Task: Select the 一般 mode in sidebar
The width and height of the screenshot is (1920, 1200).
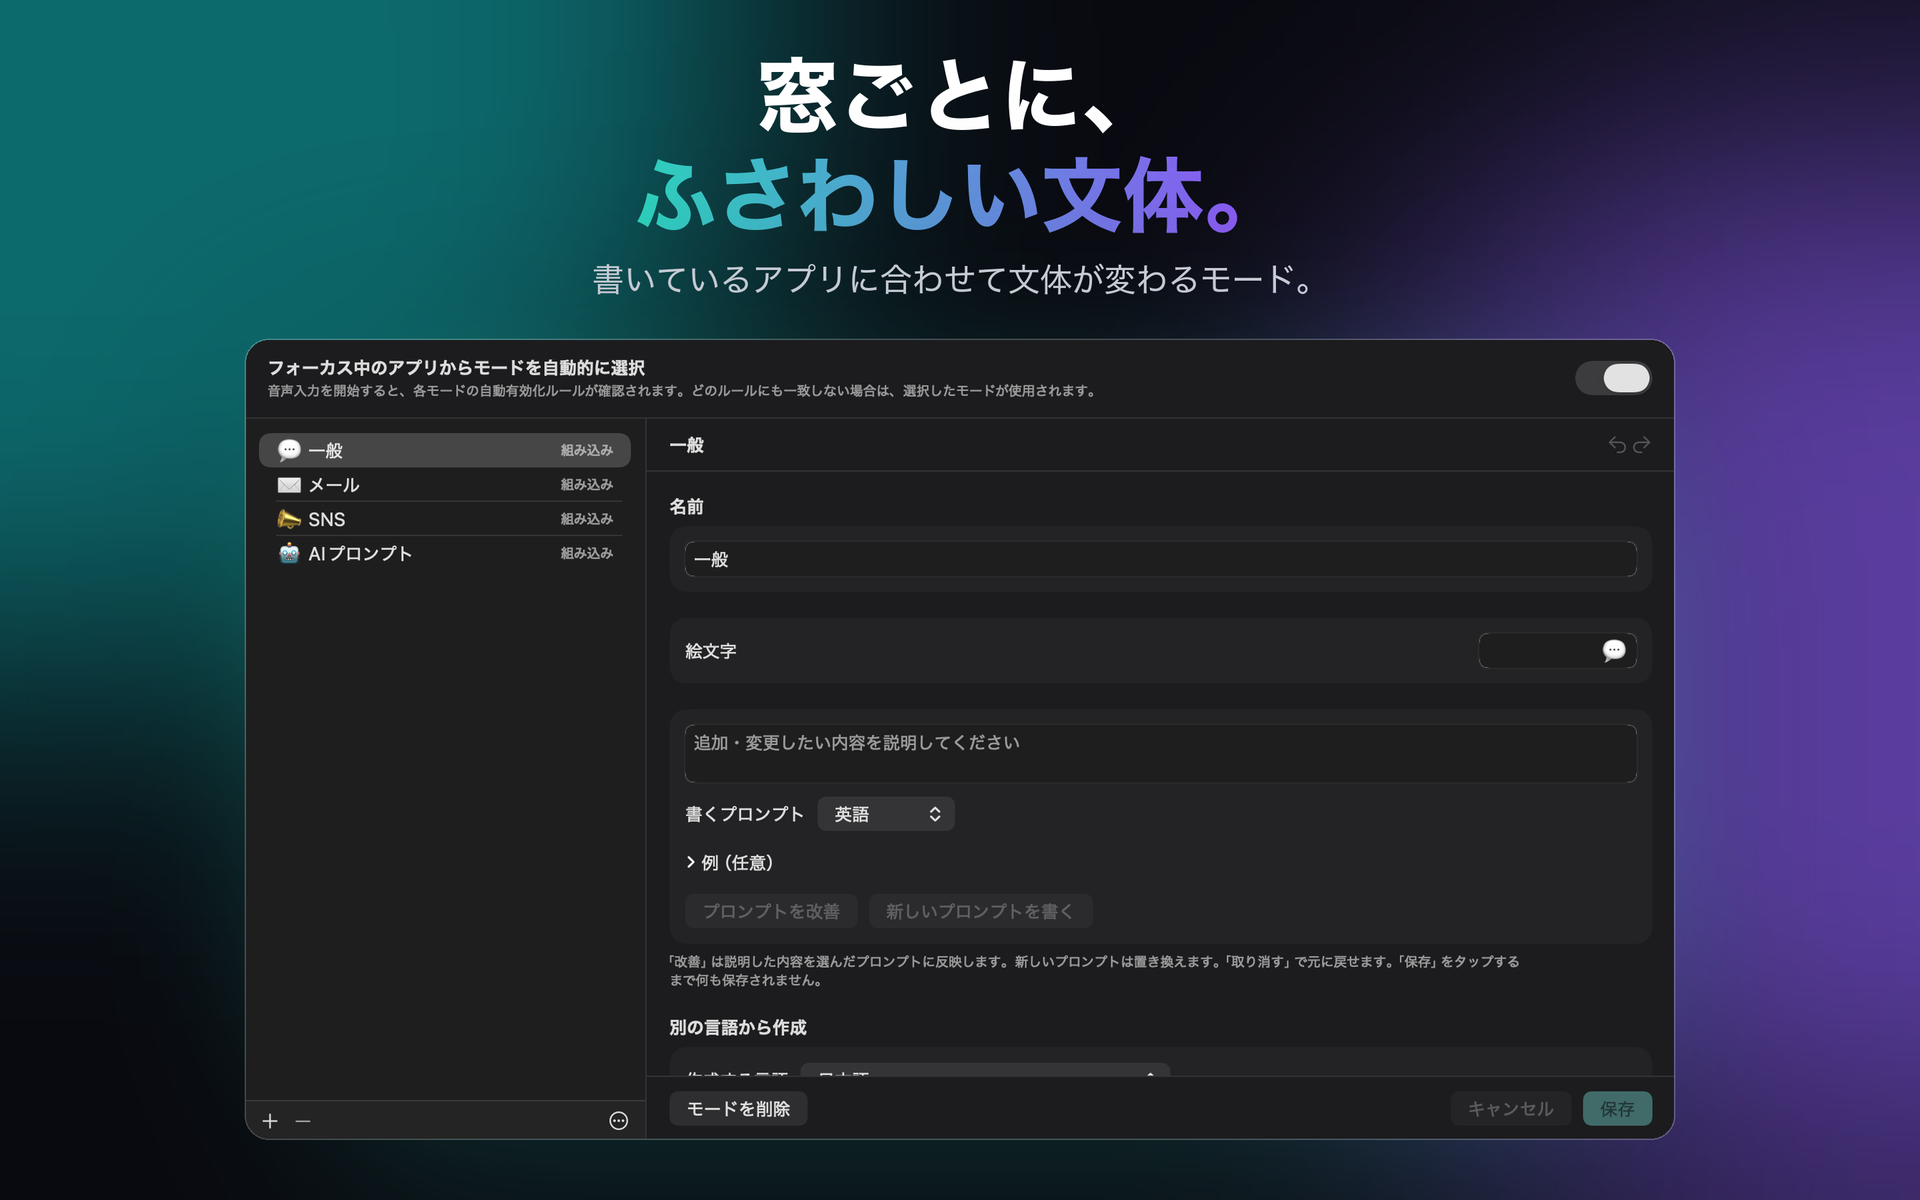Action: tap(444, 450)
